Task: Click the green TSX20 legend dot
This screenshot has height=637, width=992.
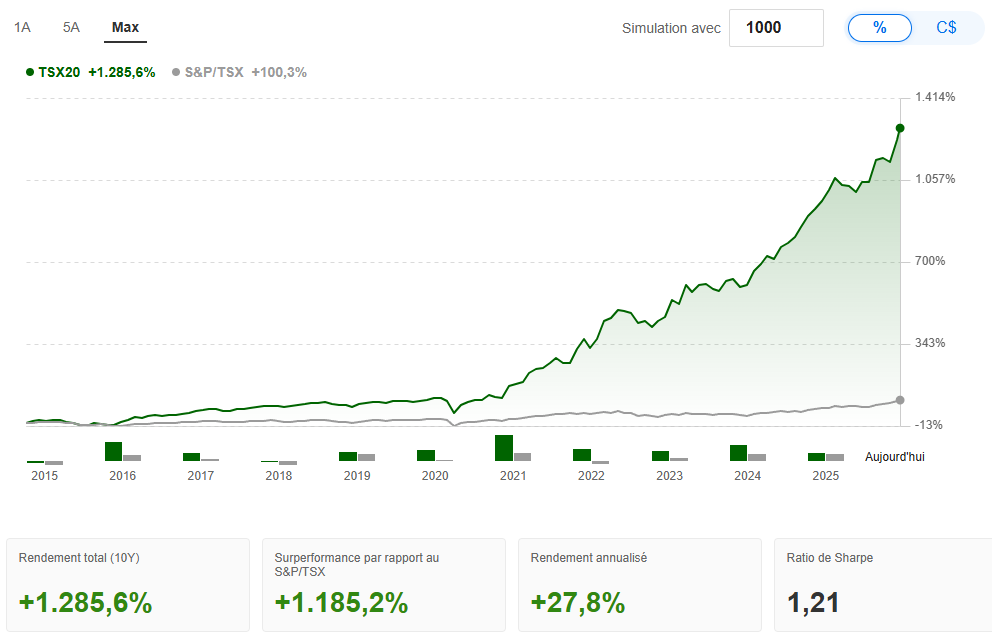Action: [29, 72]
